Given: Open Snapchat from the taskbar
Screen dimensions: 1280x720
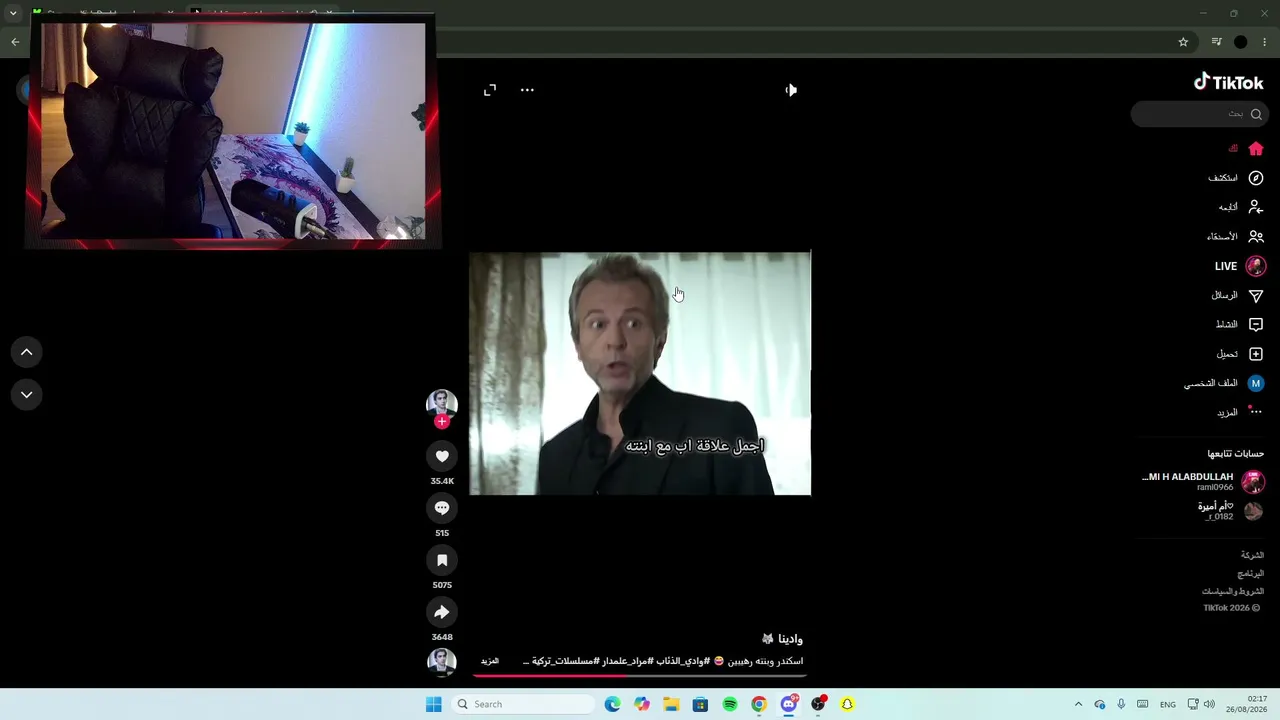Looking at the screenshot, I should pos(847,704).
